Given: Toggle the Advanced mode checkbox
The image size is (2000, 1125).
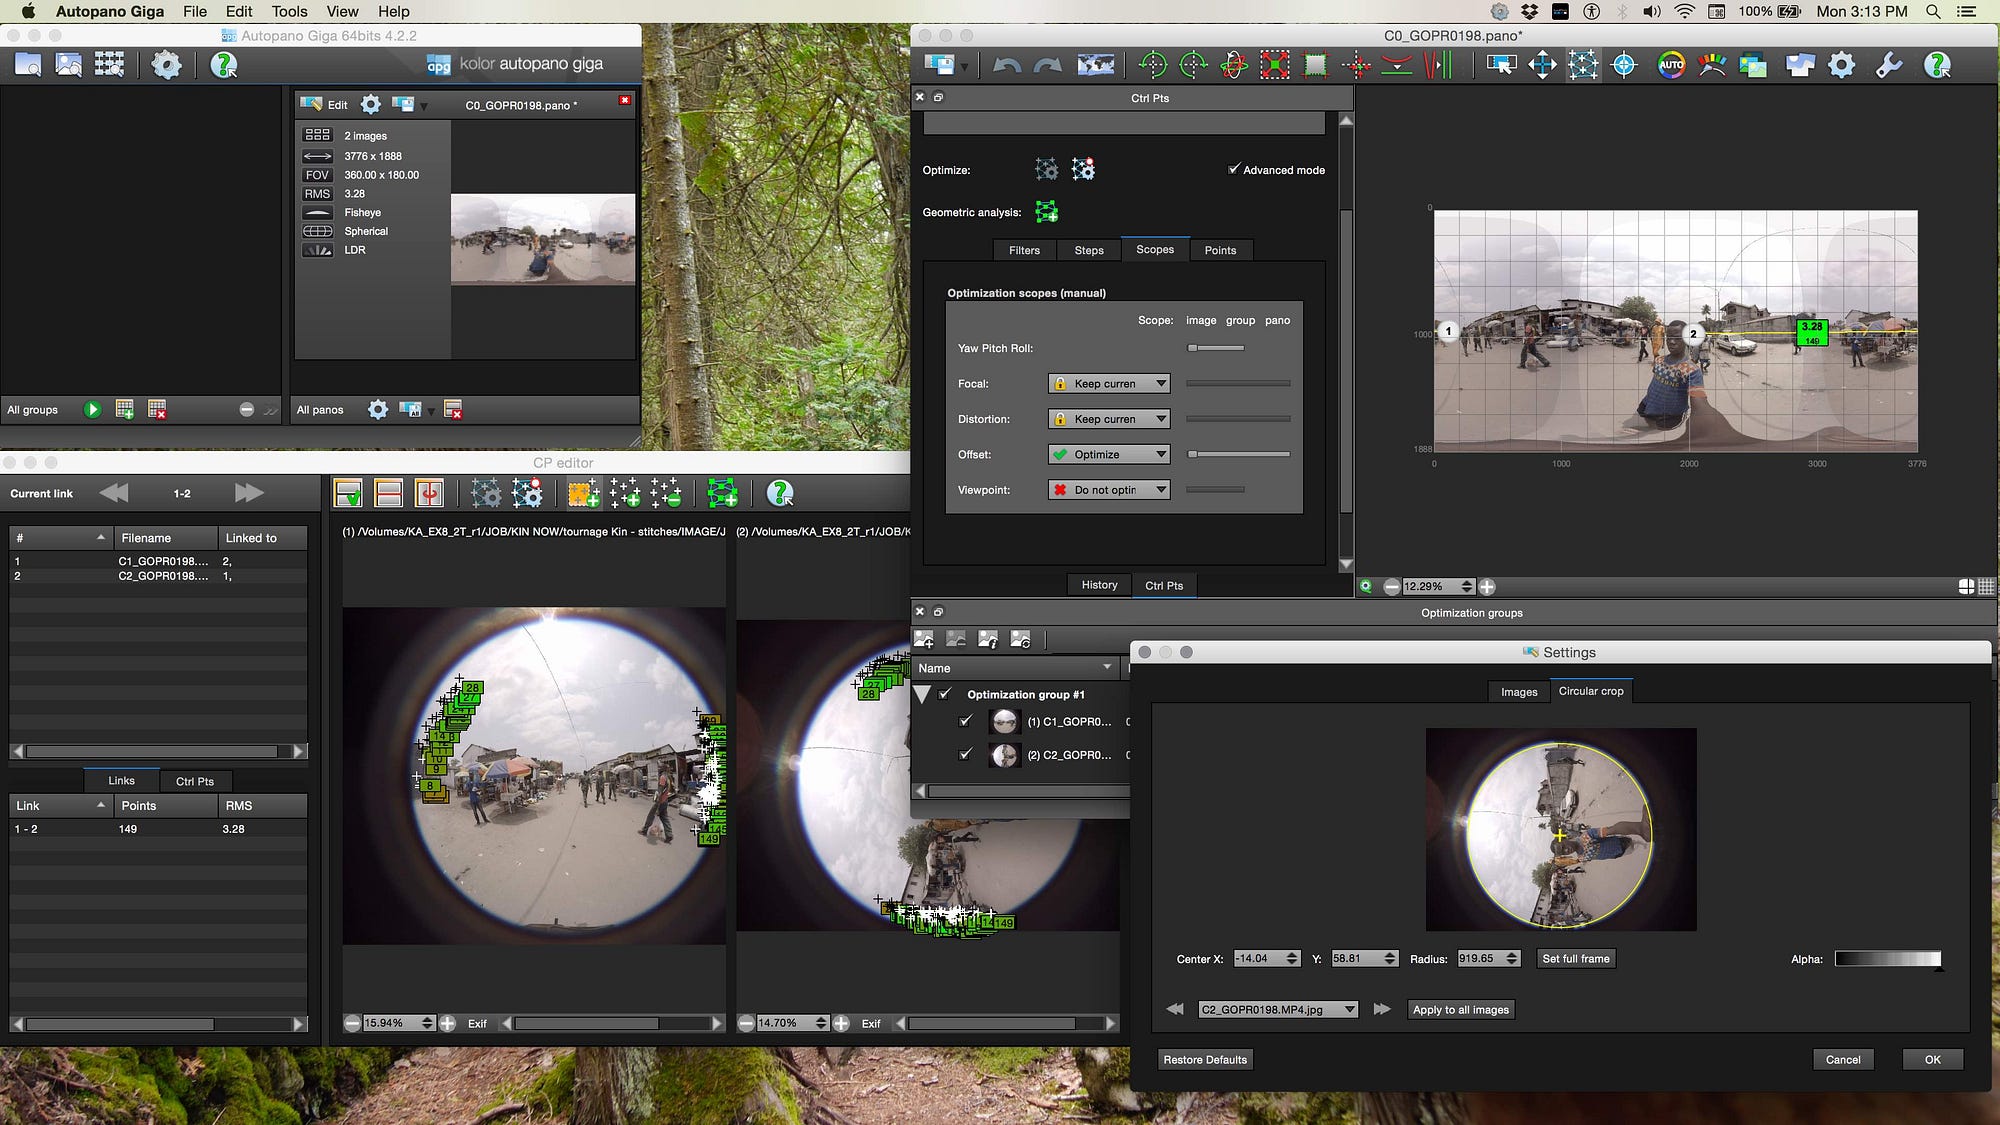Looking at the screenshot, I should [x=1234, y=169].
